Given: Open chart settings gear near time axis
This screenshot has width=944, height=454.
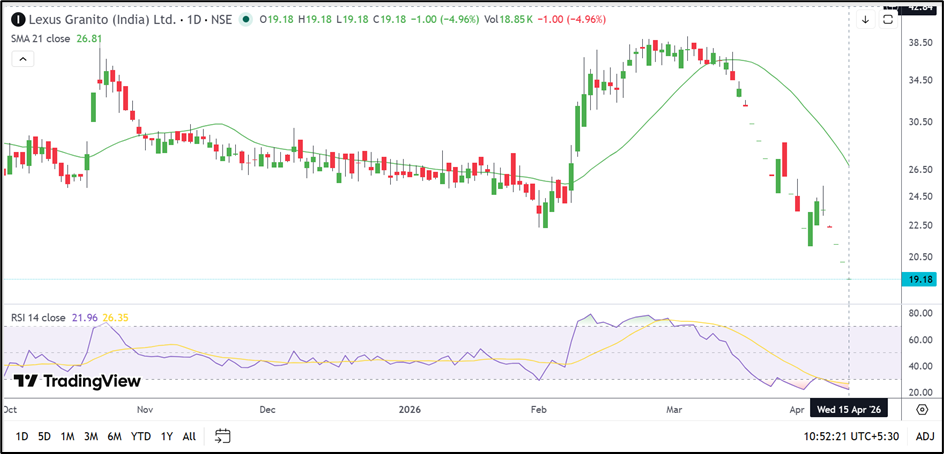Looking at the screenshot, I should [921, 410].
